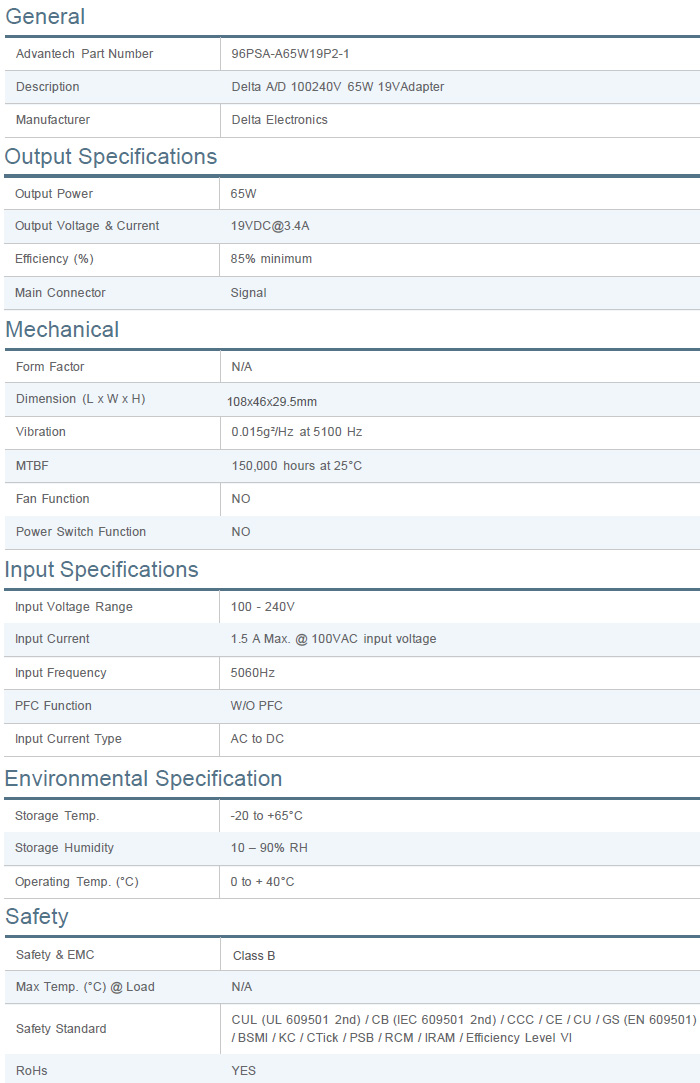Select the 65W output power value
This screenshot has height=1083, width=700.
[243, 194]
